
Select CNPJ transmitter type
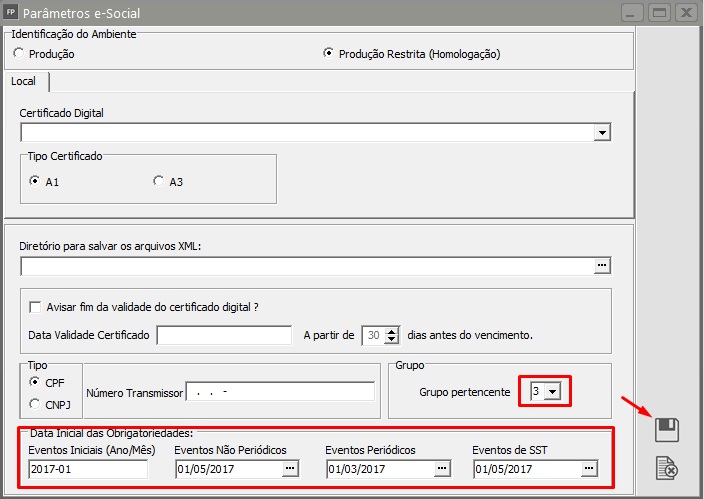(x=36, y=404)
